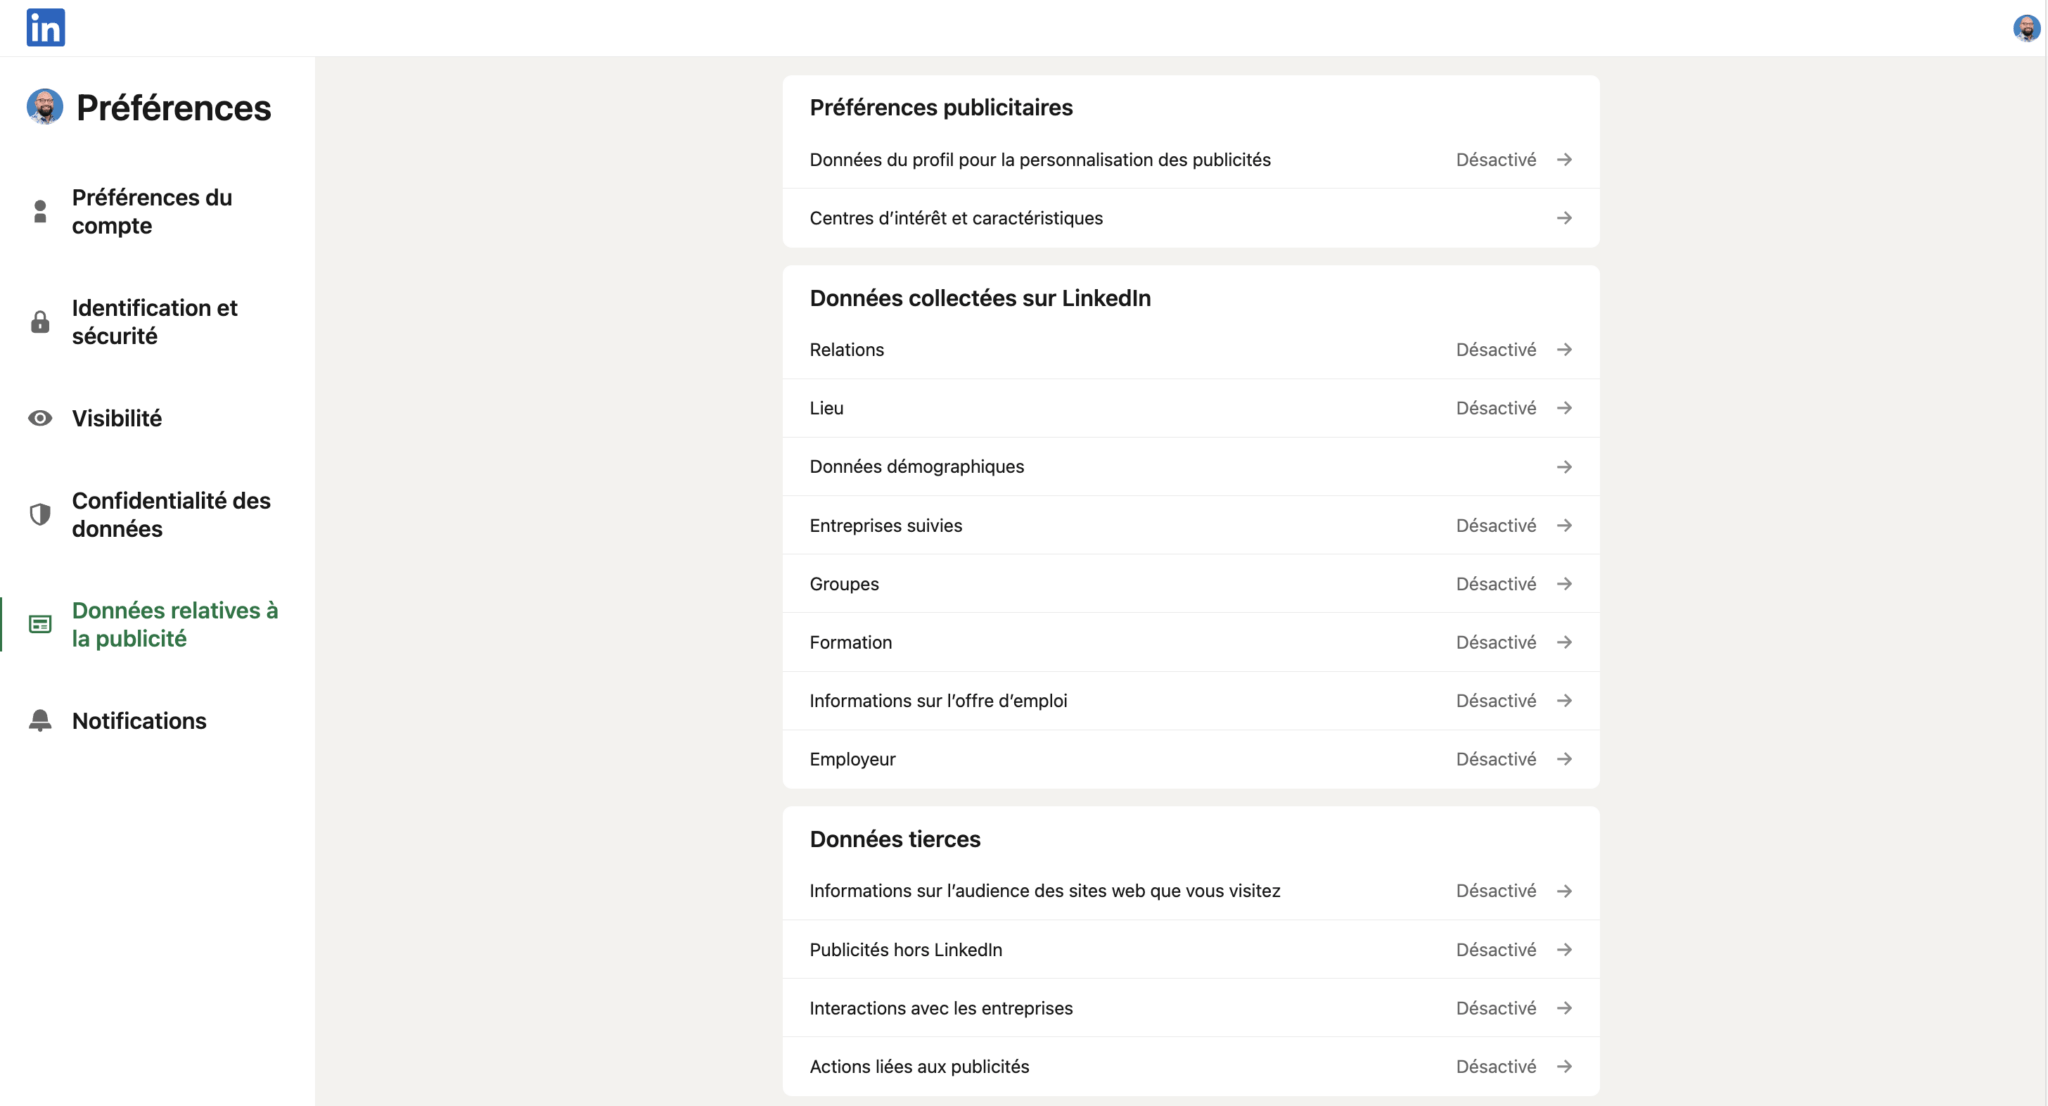Click the arrow on Informations sur l'offre d'emploi row
The width and height of the screenshot is (2048, 1106).
[1564, 701]
